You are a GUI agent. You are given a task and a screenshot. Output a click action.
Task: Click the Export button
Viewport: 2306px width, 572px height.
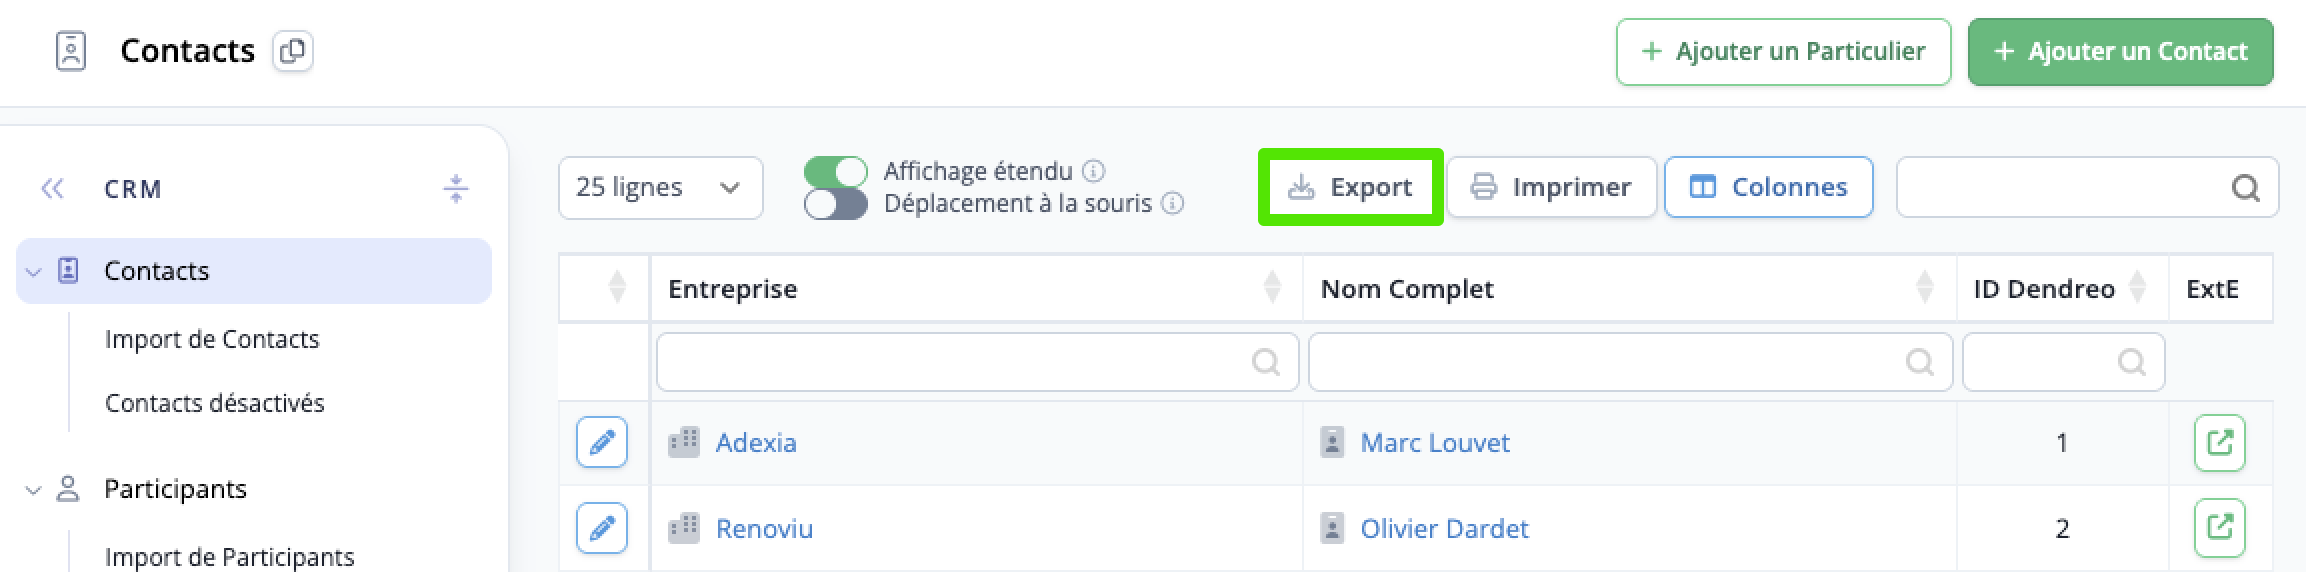[1350, 187]
